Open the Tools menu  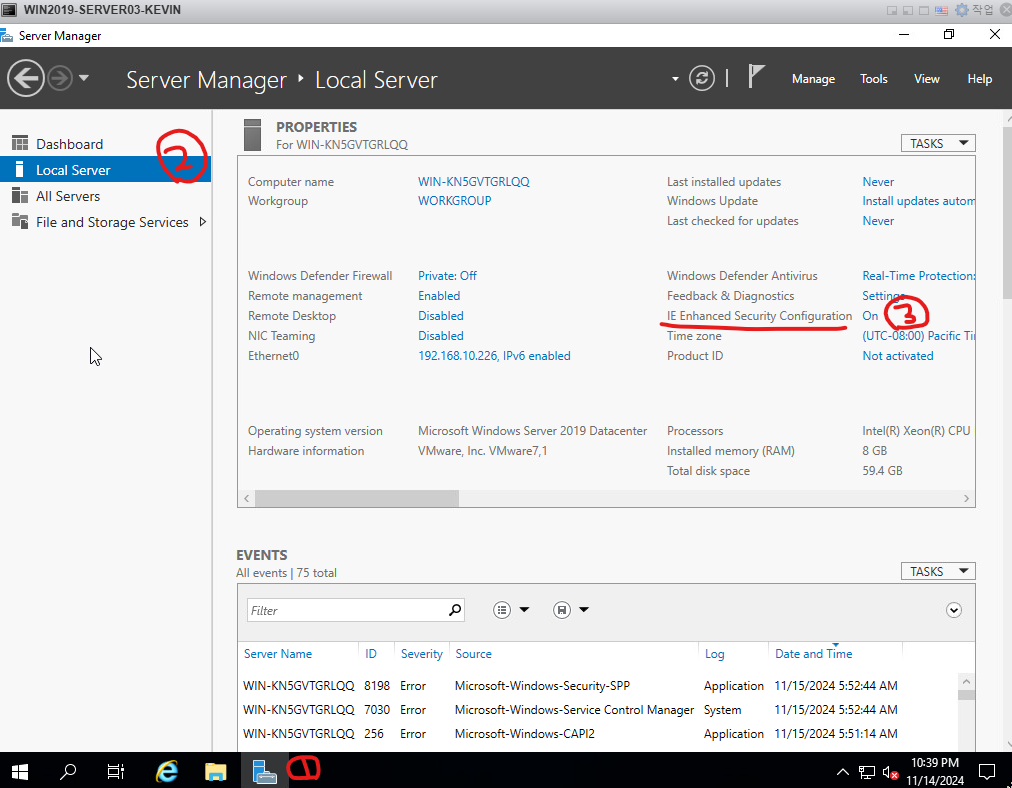[873, 79]
